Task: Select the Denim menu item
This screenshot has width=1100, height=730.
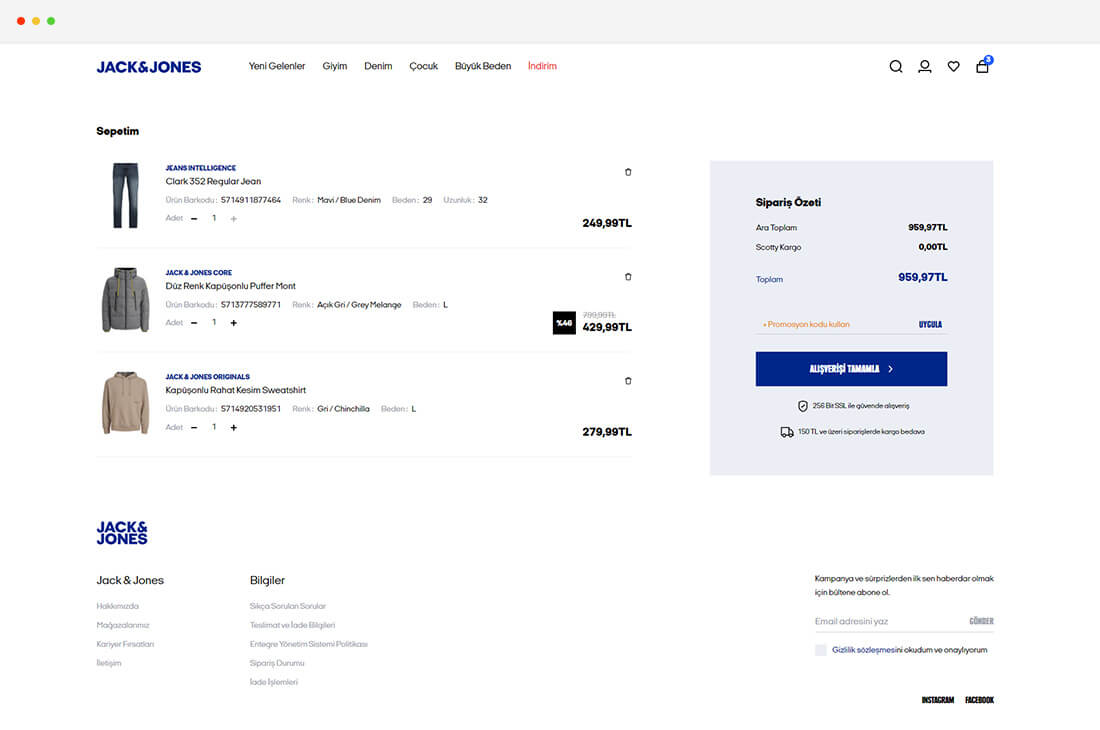Action: point(378,66)
